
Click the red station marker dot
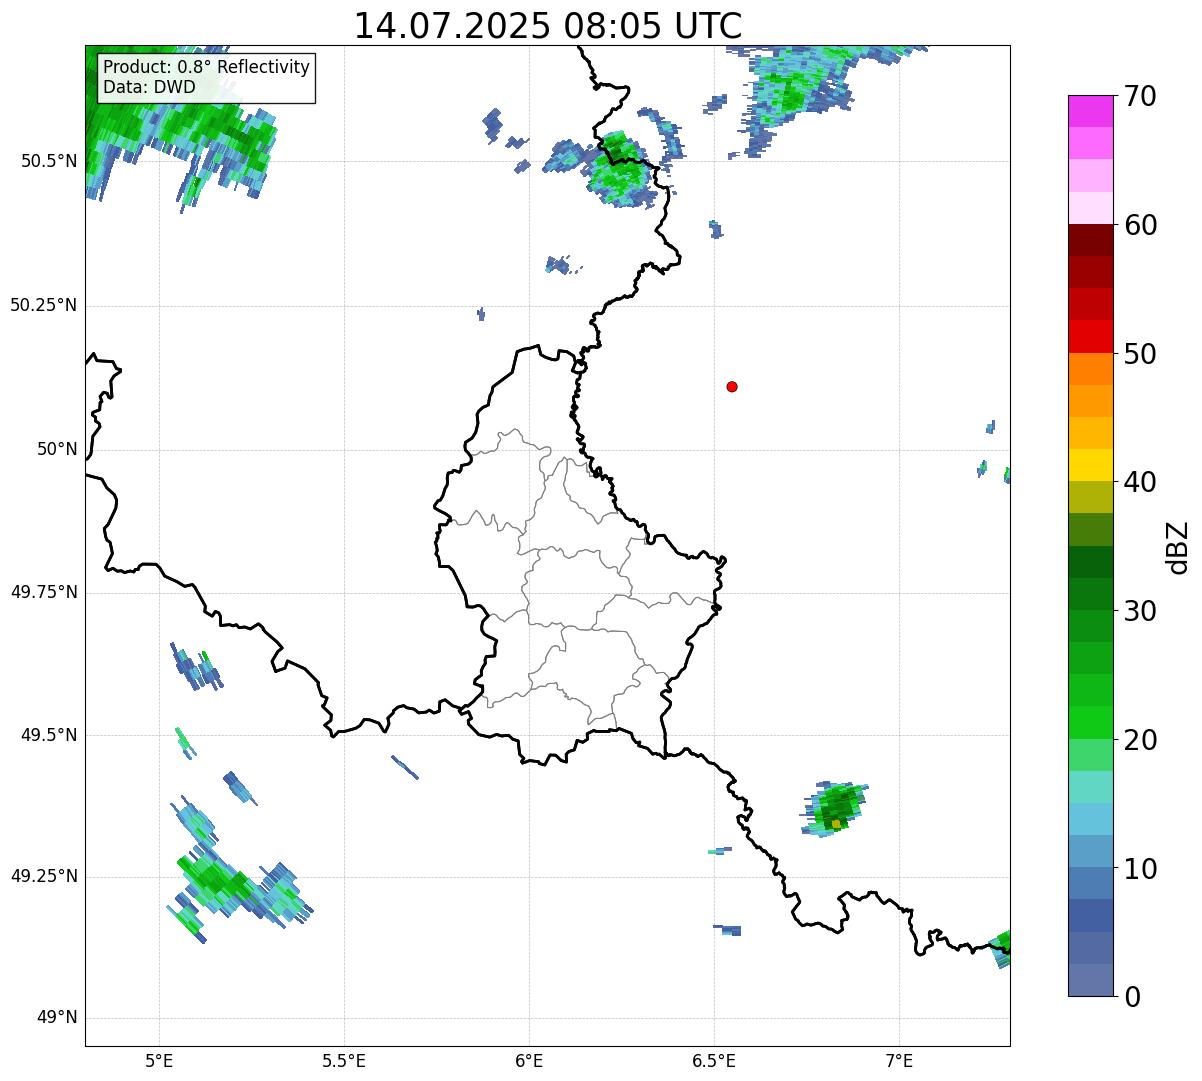(x=732, y=386)
